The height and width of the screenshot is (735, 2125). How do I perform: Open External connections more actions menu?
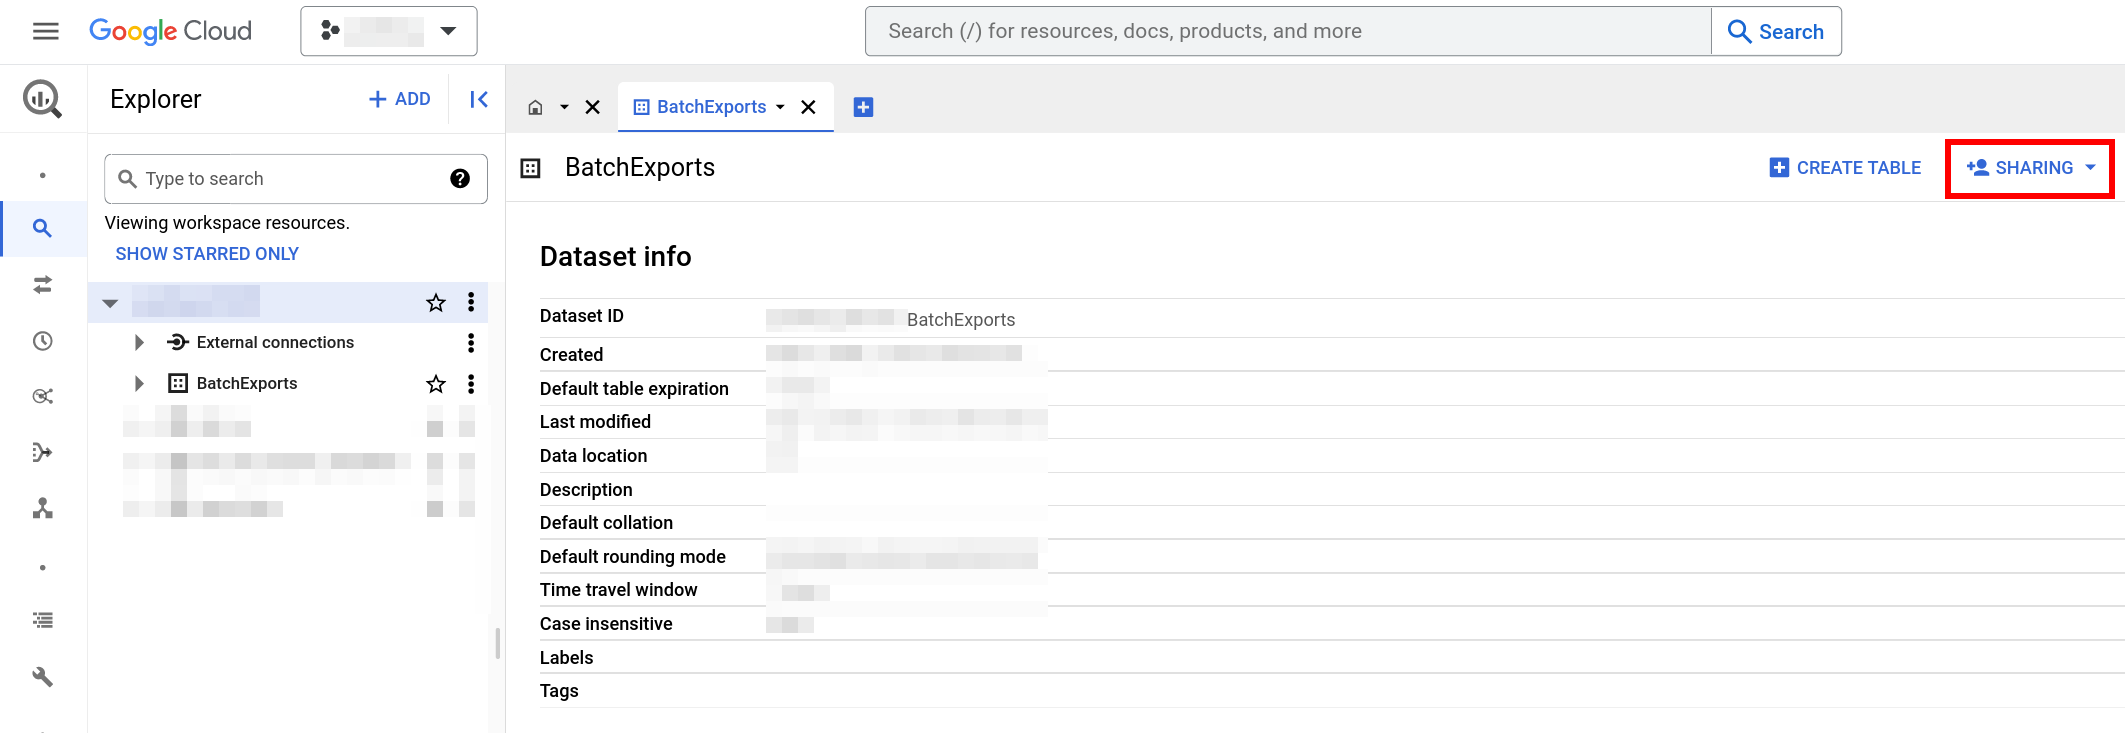(471, 343)
